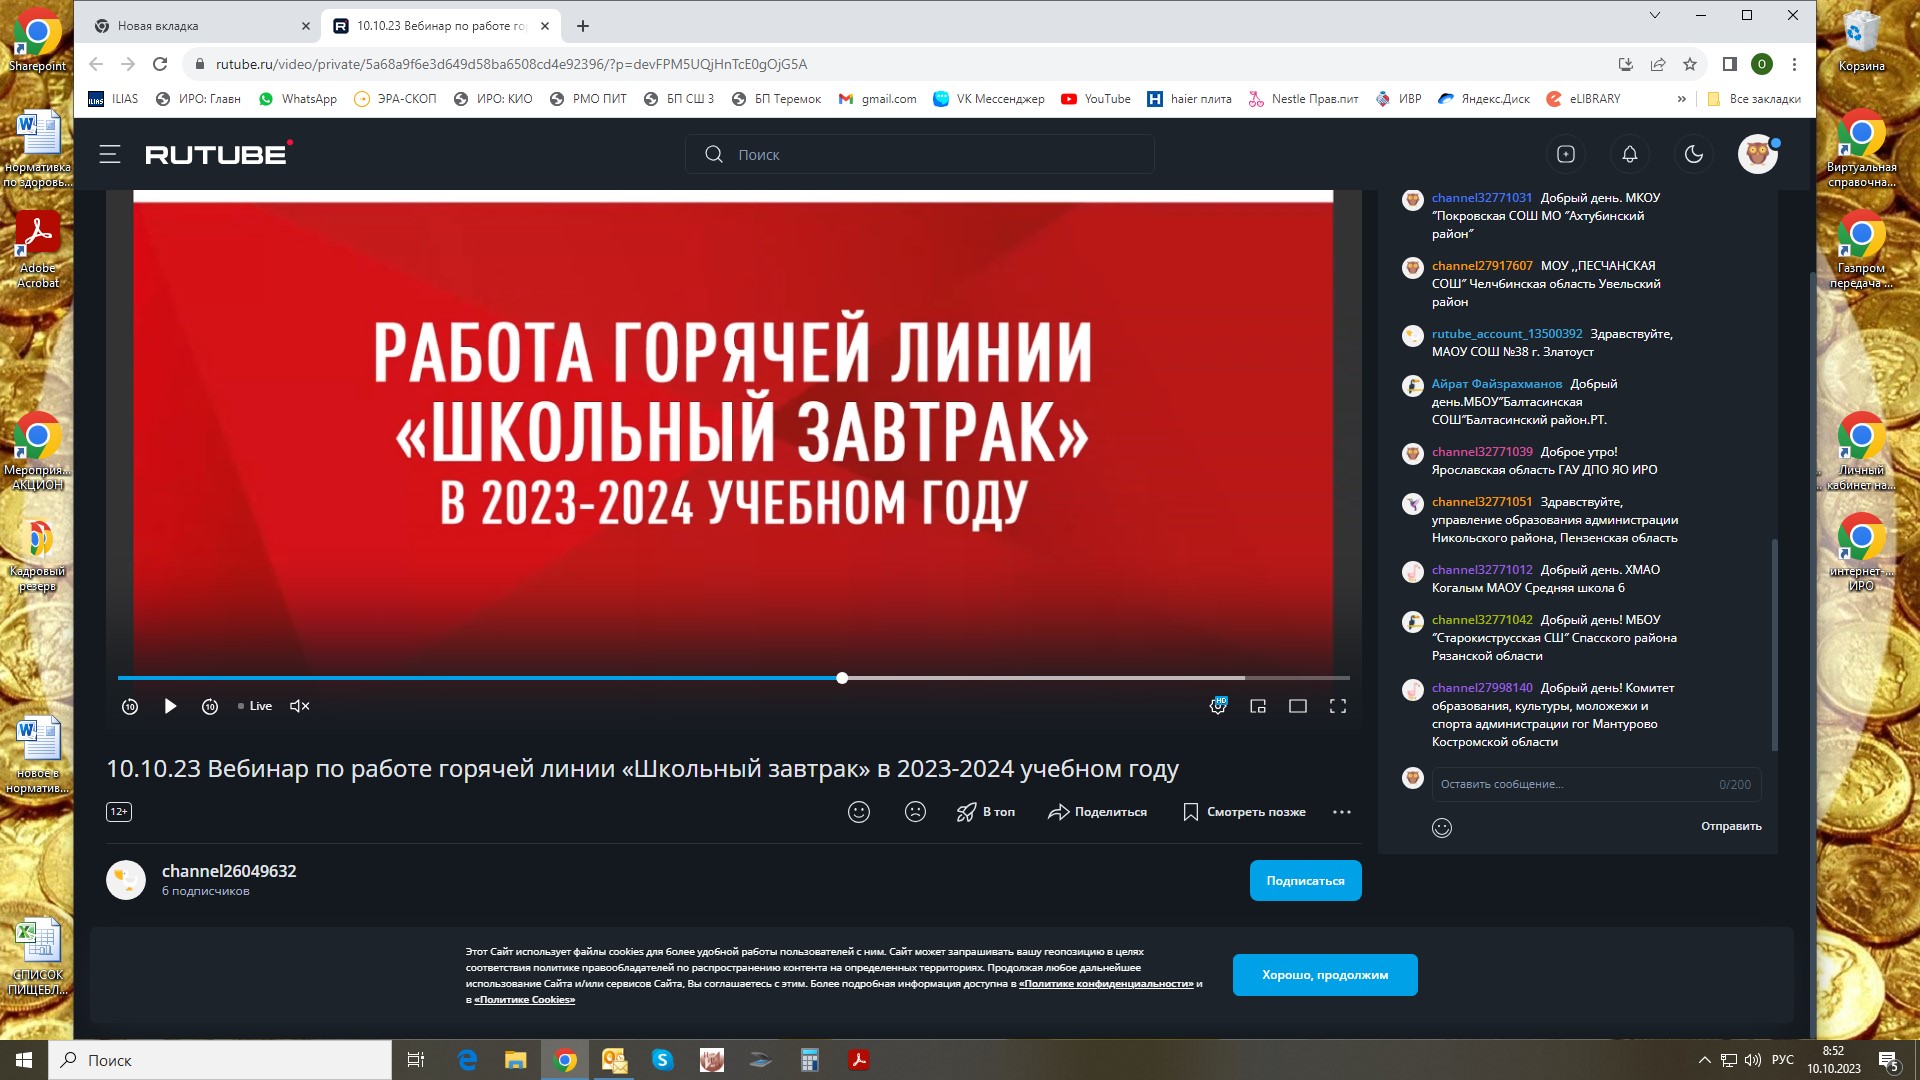Skip forward 10 seconds
The image size is (1920, 1080).
pos(210,706)
